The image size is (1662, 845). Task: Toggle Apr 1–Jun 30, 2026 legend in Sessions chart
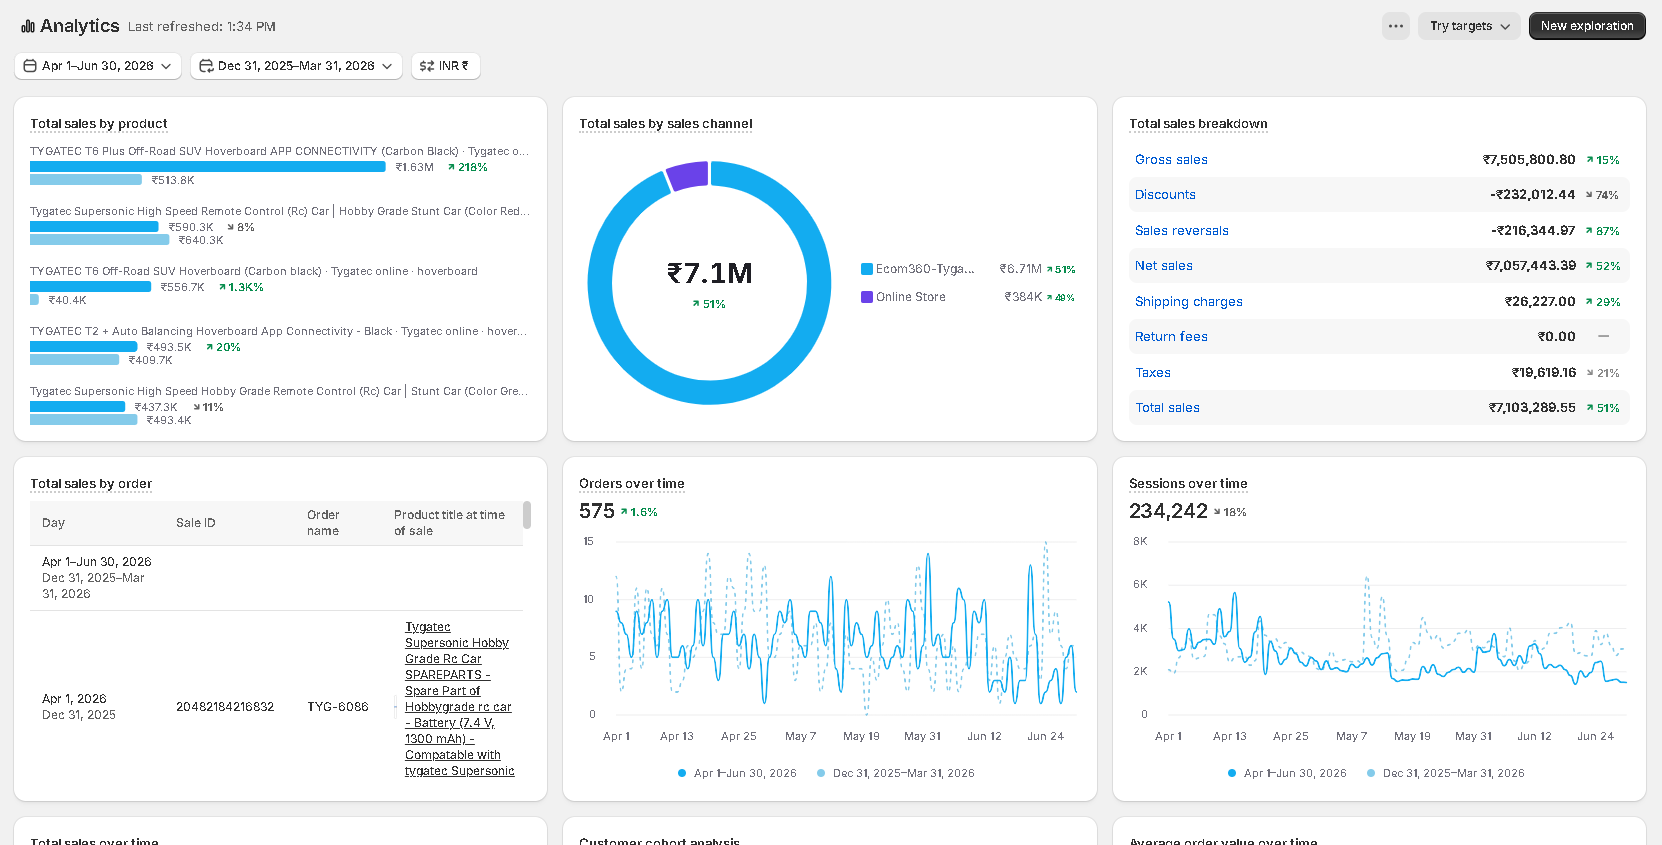(1287, 773)
